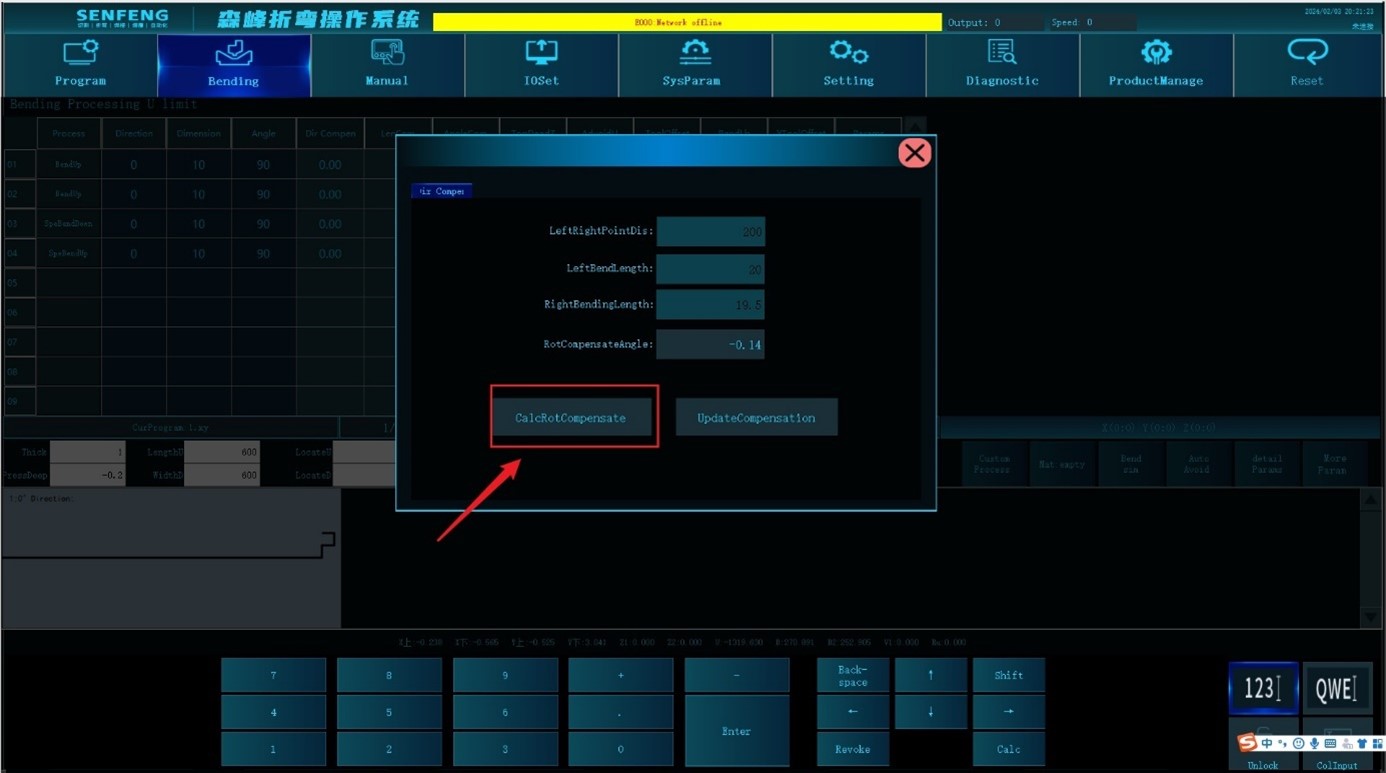The image size is (1386, 773).
Task: Tap the plus key on keypad
Action: click(x=621, y=675)
